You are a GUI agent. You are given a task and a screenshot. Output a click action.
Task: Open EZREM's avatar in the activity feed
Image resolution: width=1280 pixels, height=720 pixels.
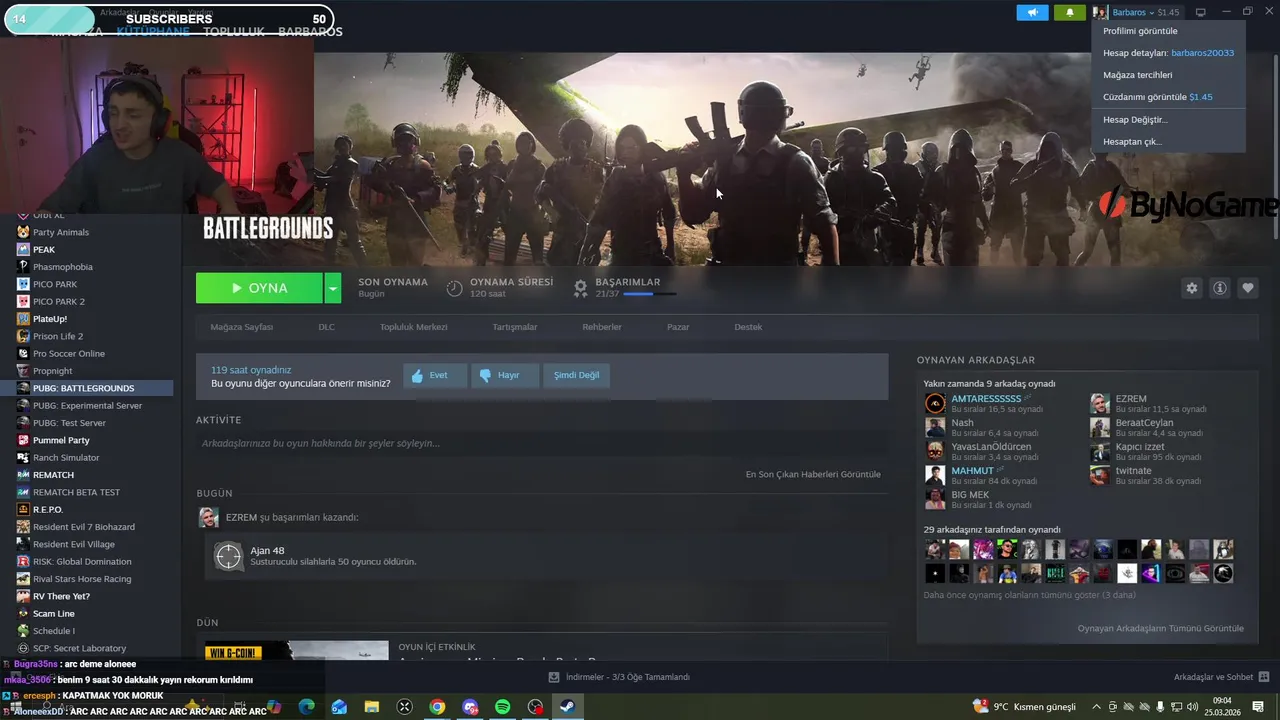click(x=208, y=517)
